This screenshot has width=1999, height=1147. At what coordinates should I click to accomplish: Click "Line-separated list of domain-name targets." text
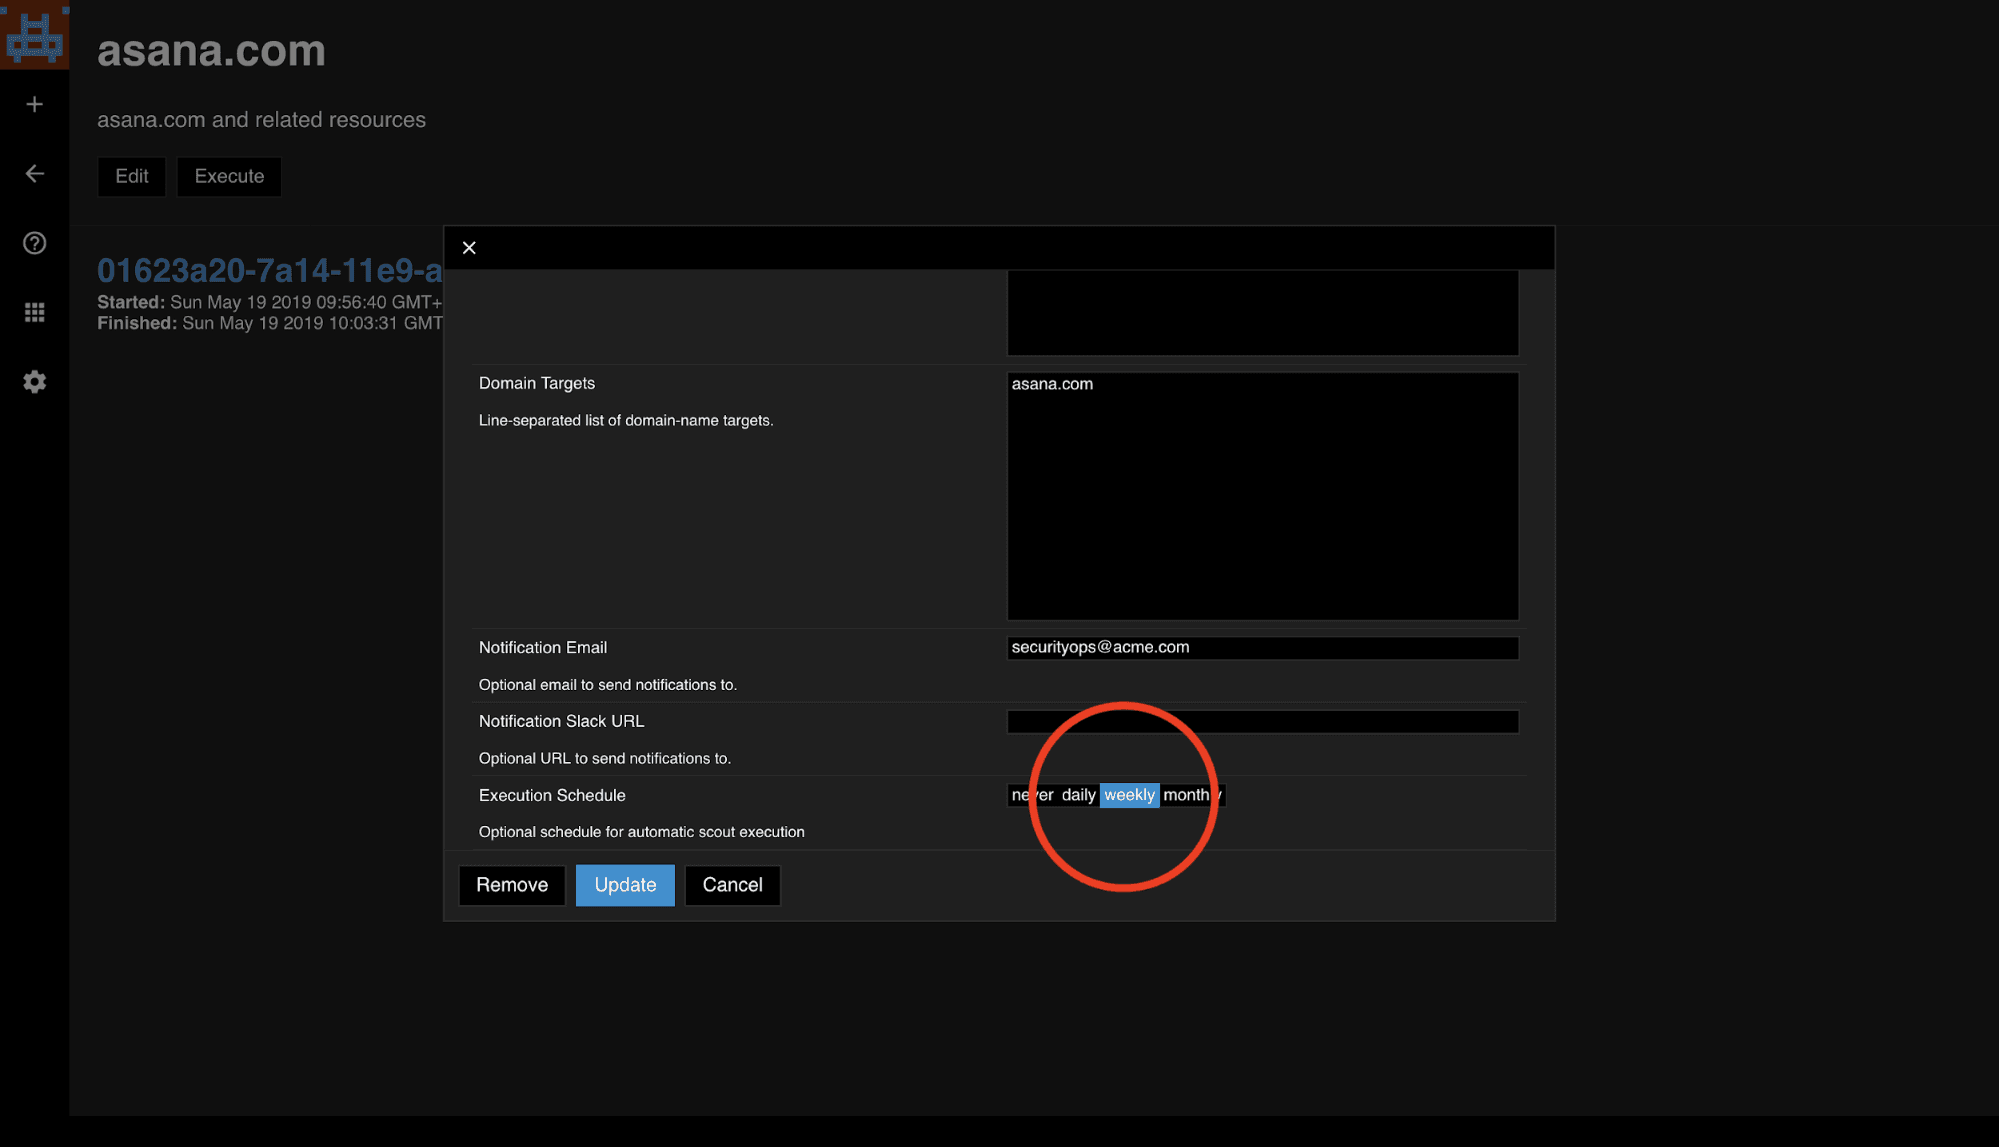(x=626, y=421)
